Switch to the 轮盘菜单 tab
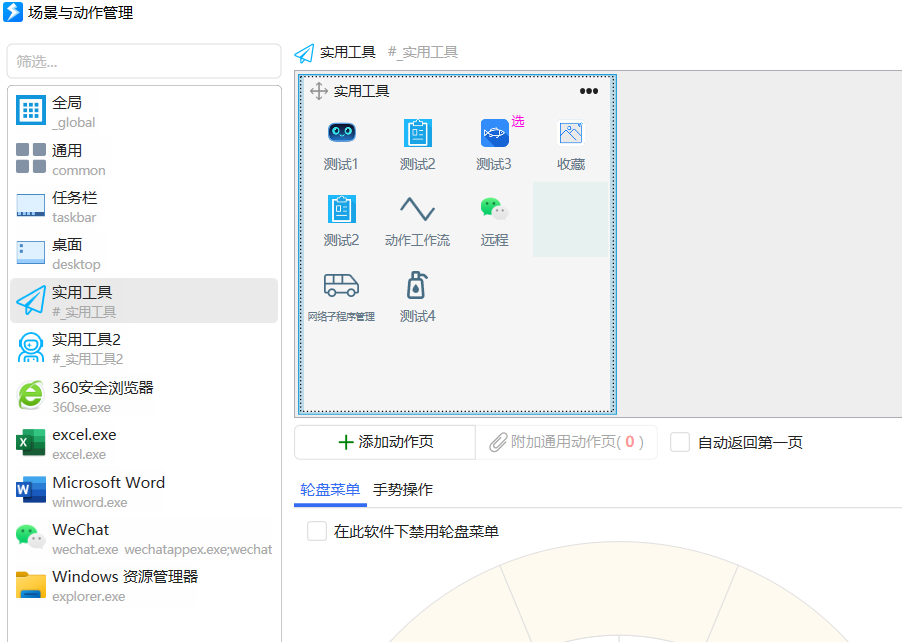902x642 pixels. tap(330, 490)
